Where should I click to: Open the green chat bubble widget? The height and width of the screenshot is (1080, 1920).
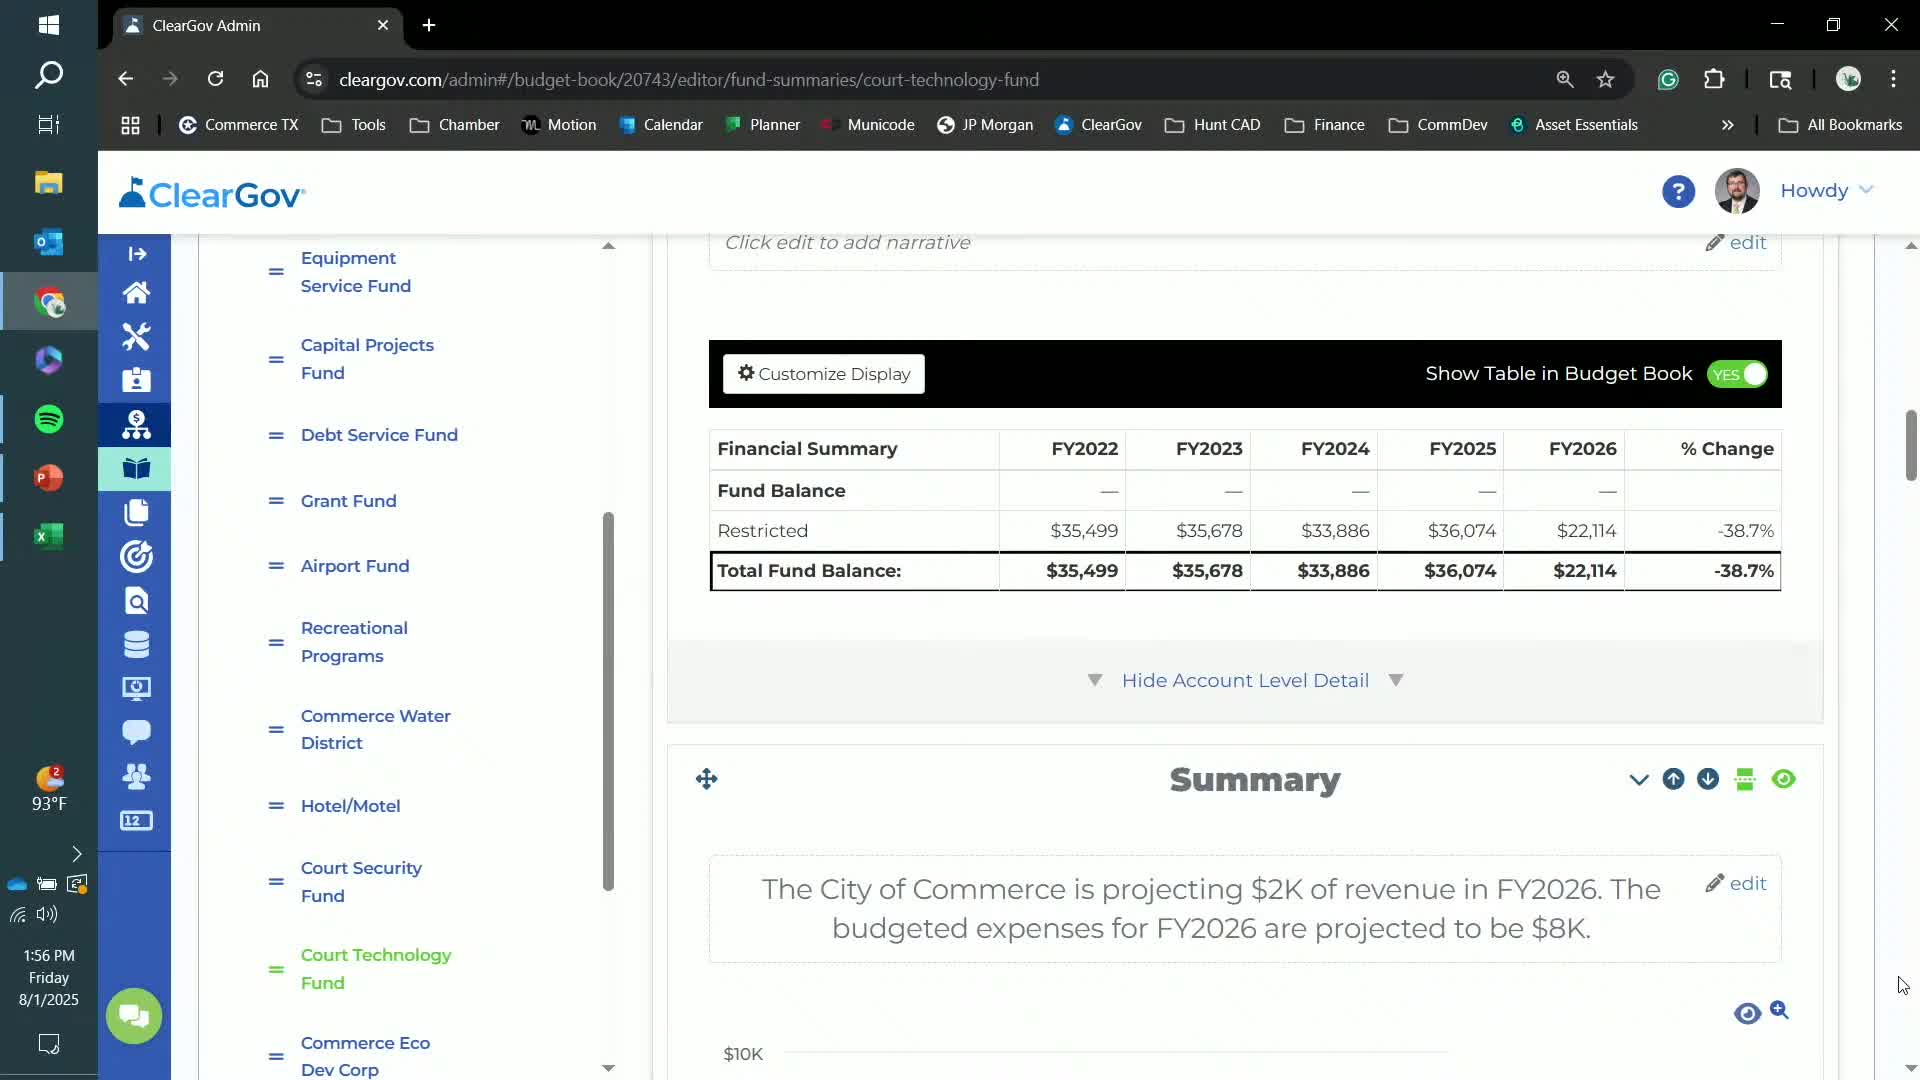[134, 1016]
